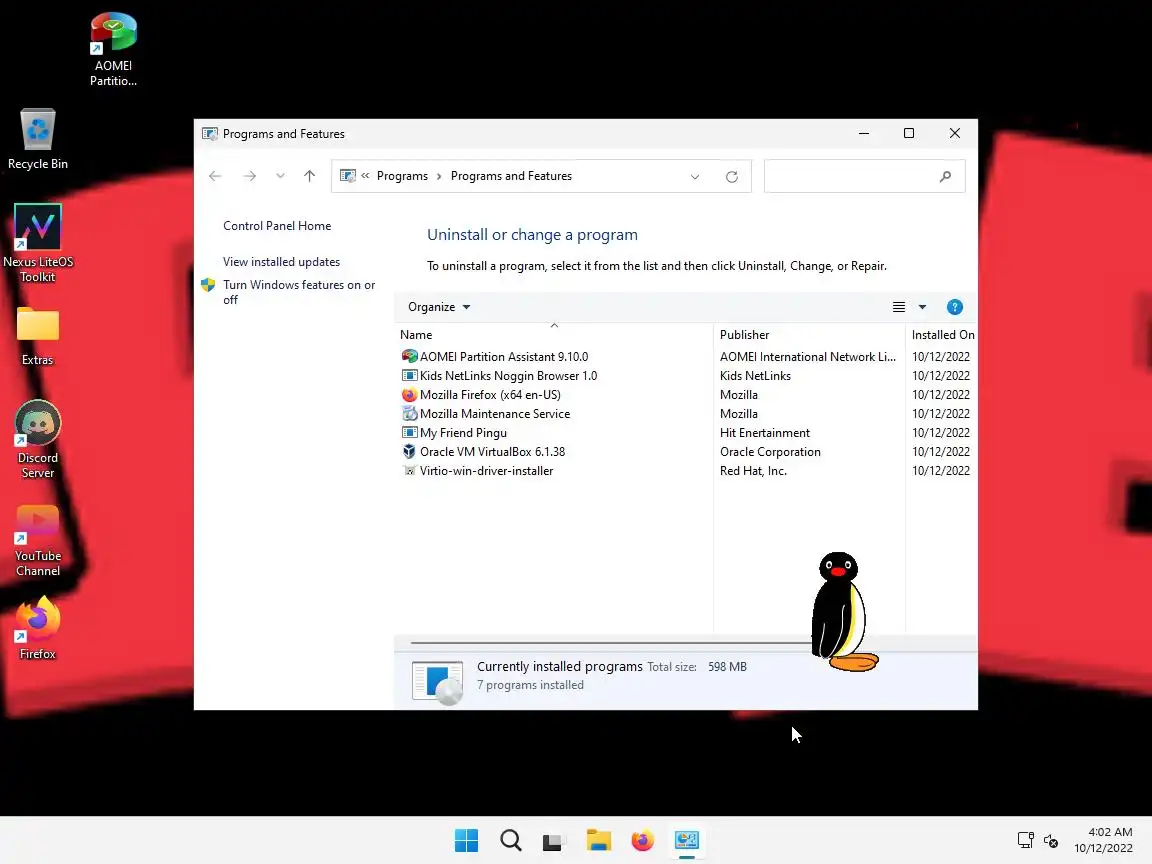Click the Mozilla Maintenance Service icon
The image size is (1152, 864).
(409, 414)
